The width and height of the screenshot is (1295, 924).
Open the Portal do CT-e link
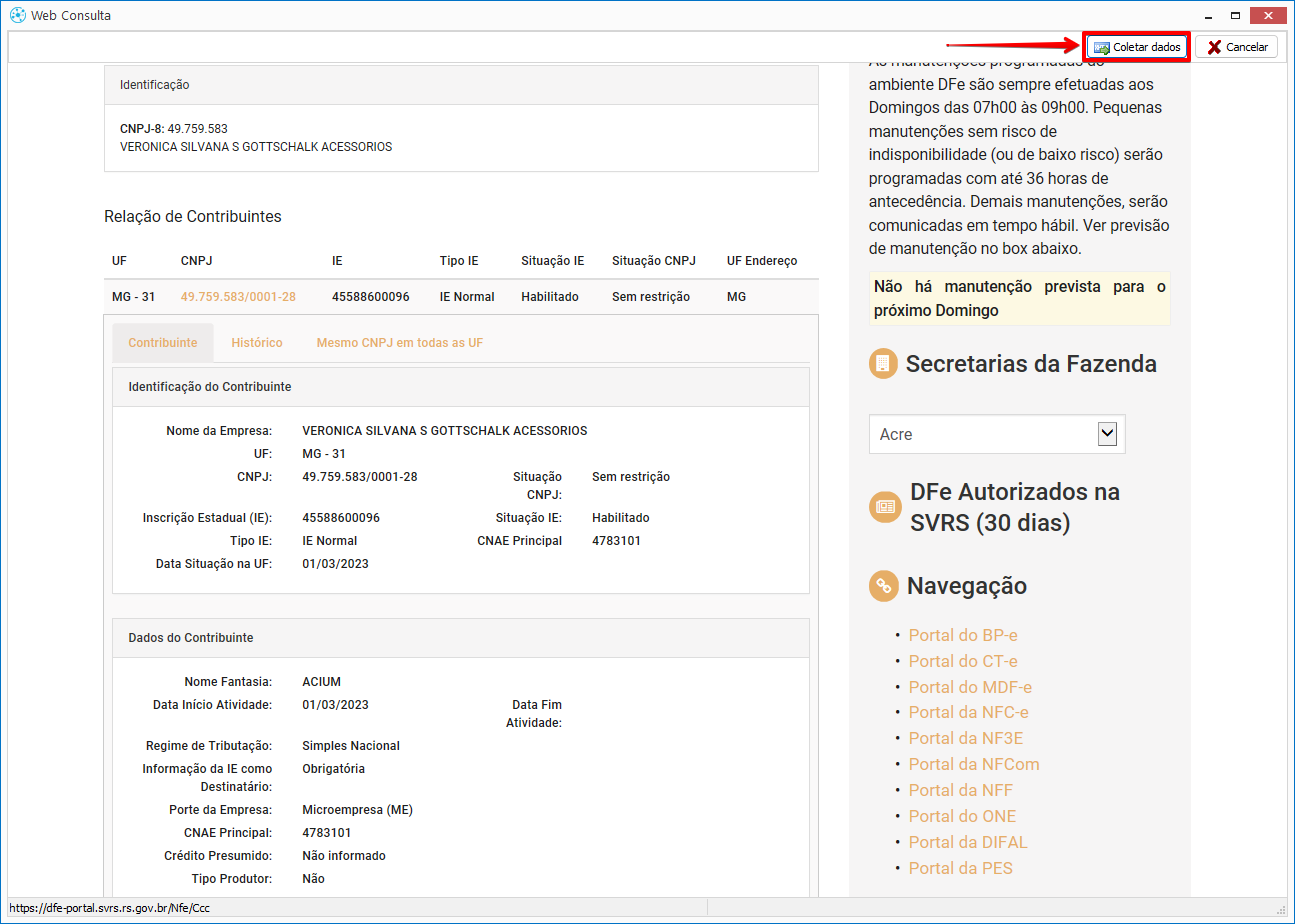[x=963, y=661]
